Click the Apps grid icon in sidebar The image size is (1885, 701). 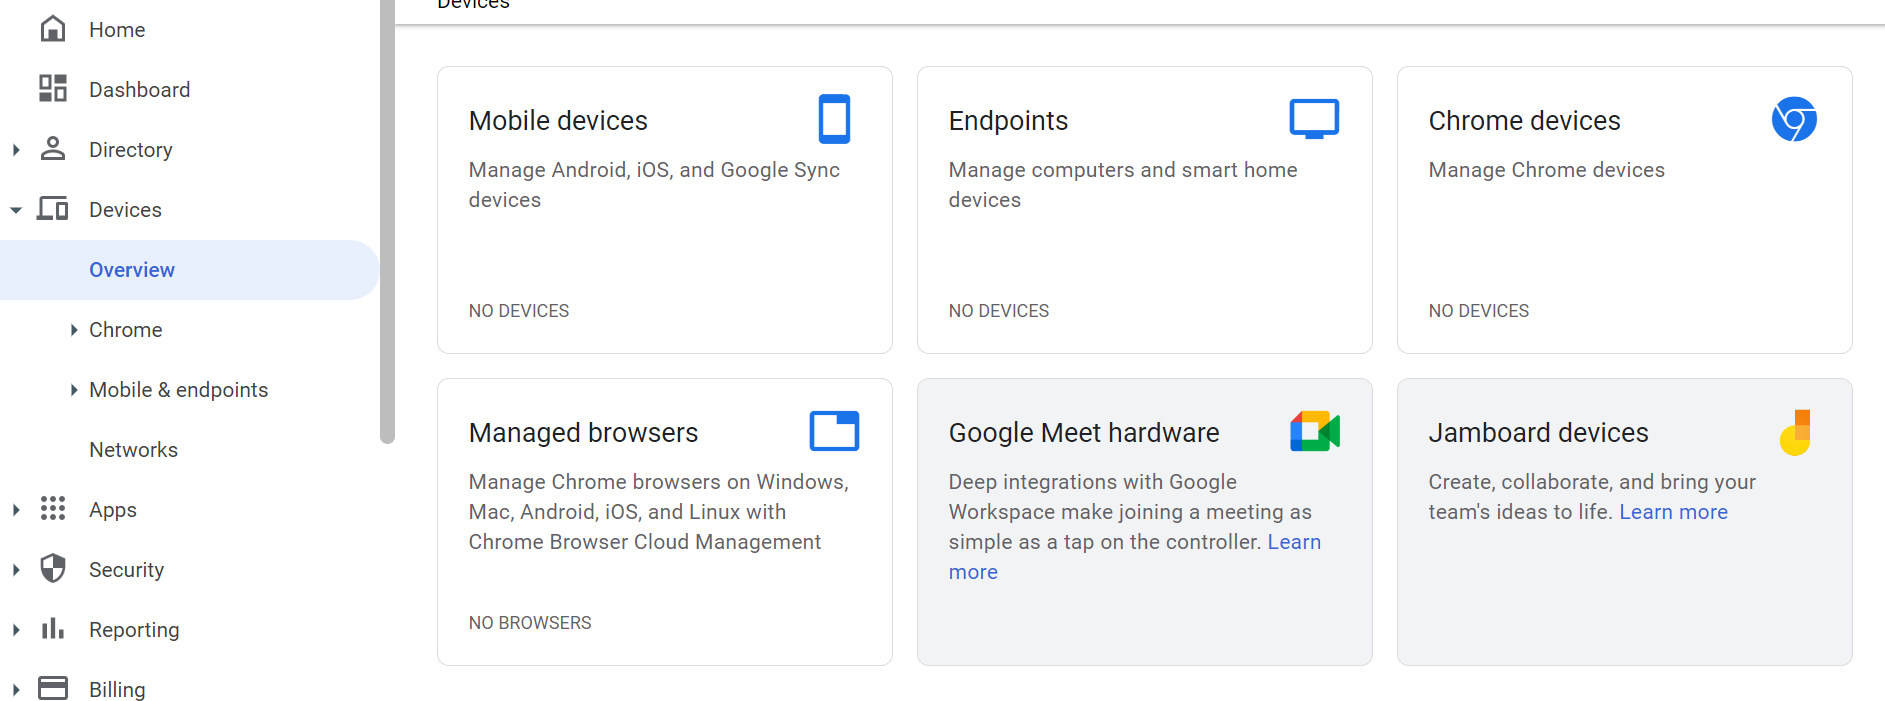(x=53, y=509)
